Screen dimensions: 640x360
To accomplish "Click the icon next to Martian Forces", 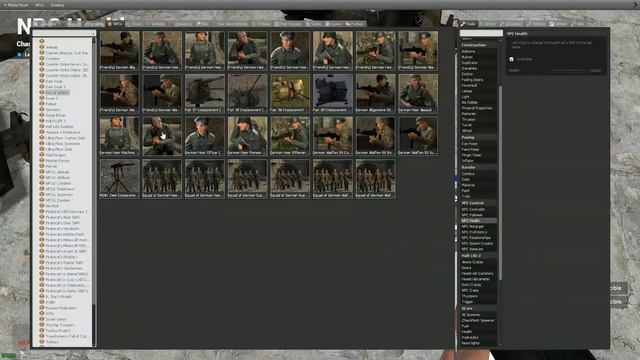I will pyautogui.click(x=42, y=160).
